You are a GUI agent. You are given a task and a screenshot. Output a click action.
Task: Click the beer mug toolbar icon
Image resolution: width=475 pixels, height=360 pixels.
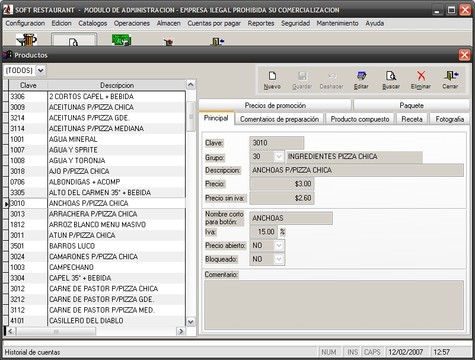(26, 39)
